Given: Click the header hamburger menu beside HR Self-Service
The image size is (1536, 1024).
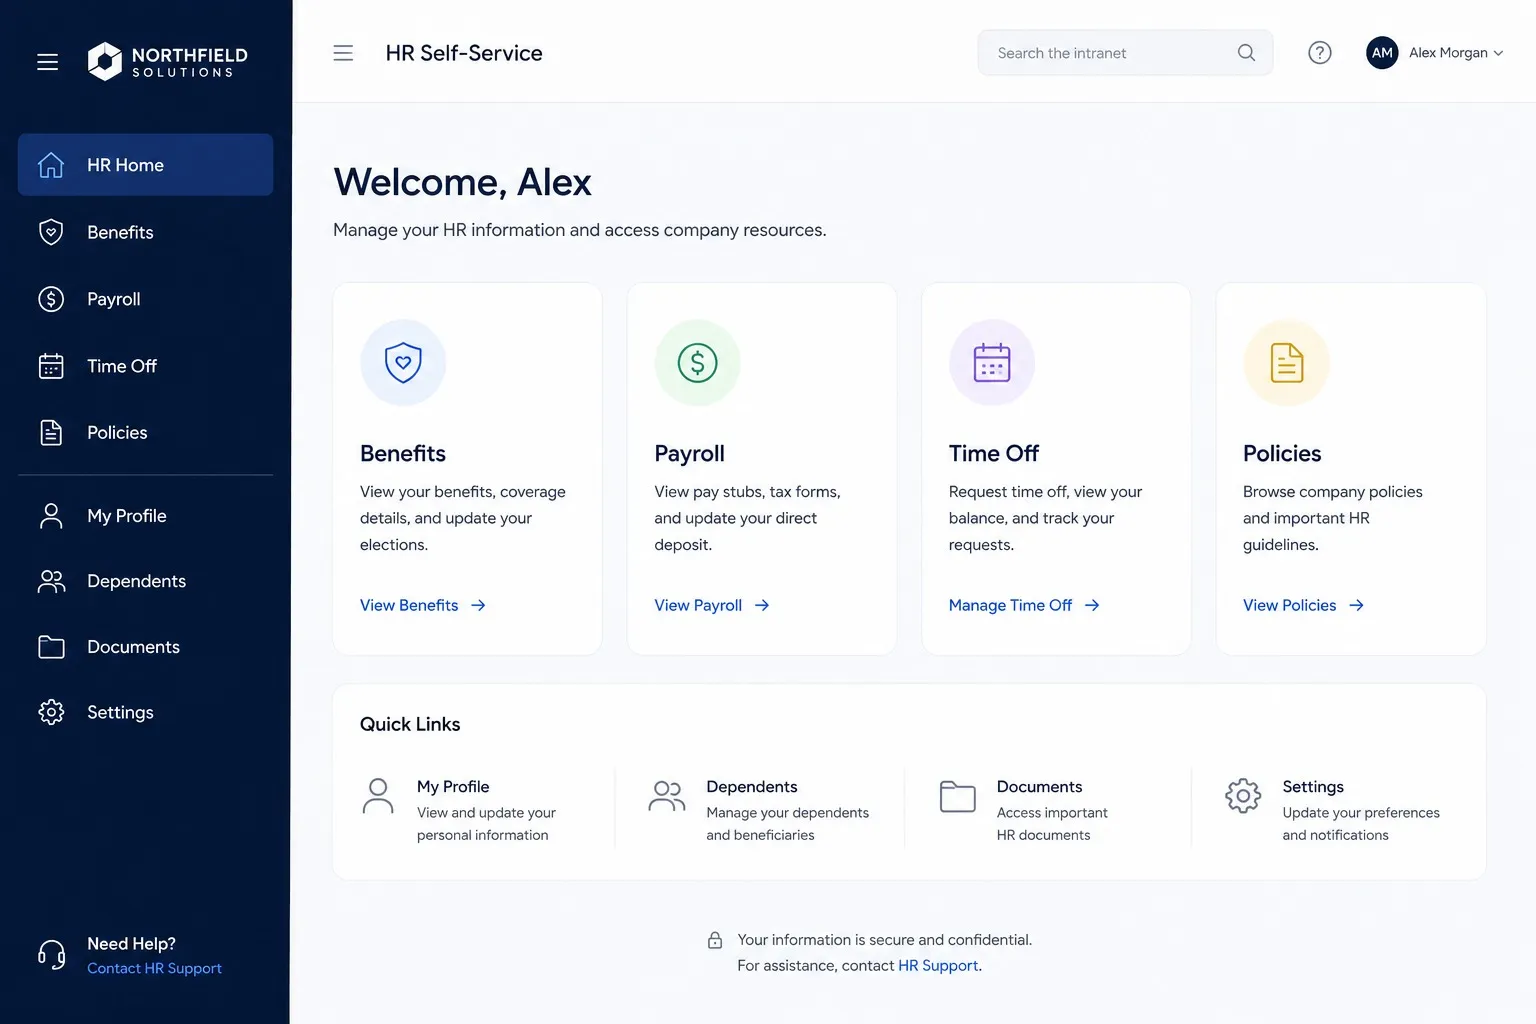Looking at the screenshot, I should (x=343, y=53).
